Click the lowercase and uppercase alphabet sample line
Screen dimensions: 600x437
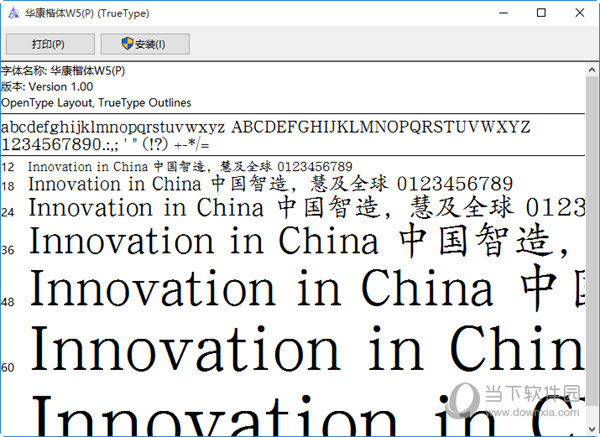(x=266, y=127)
